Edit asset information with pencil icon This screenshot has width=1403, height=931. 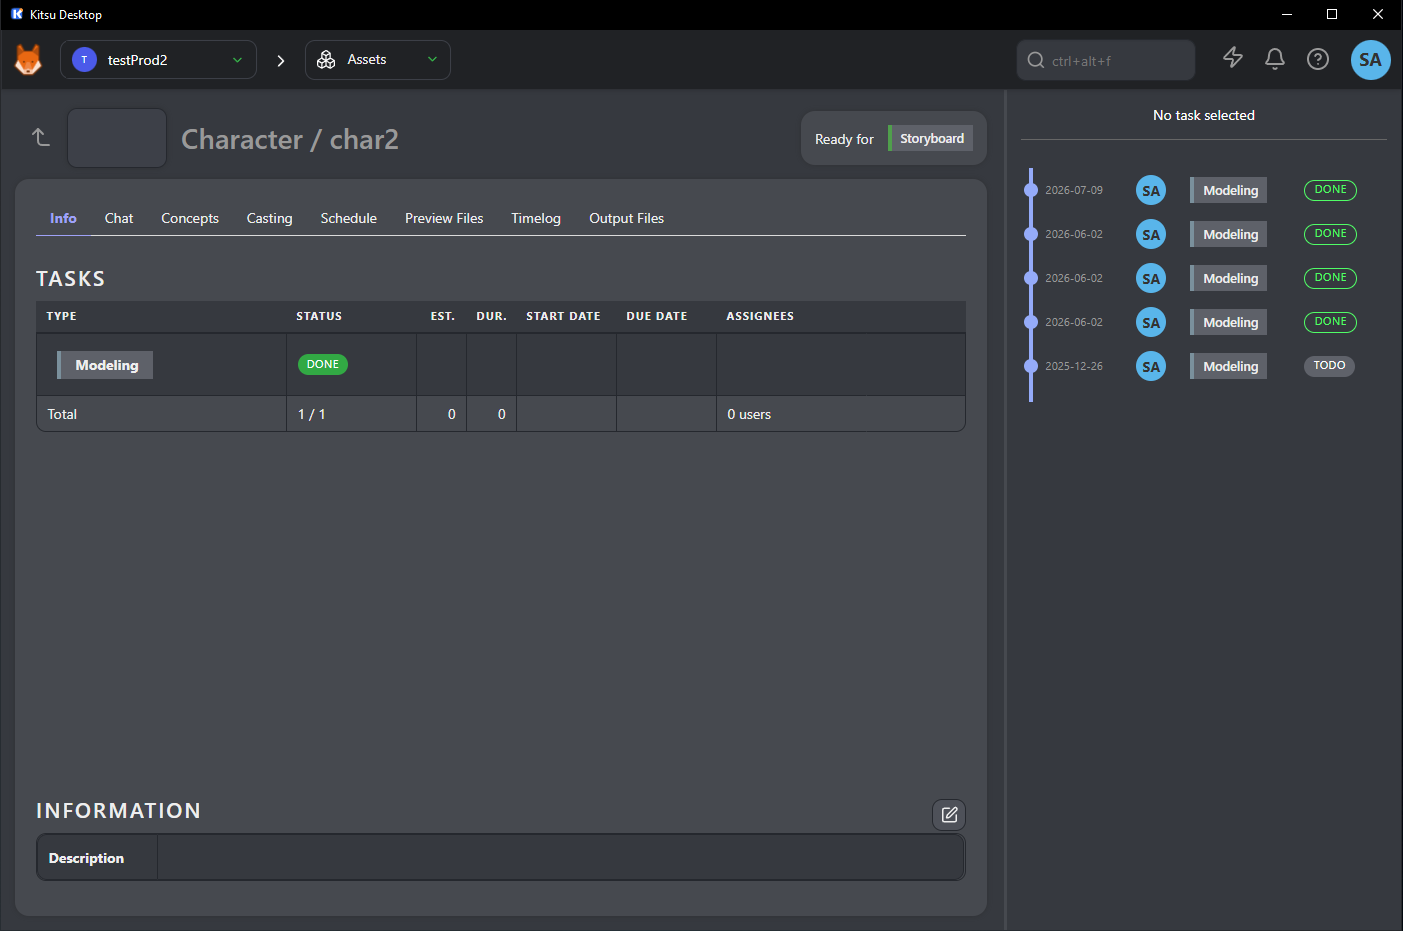(x=949, y=815)
